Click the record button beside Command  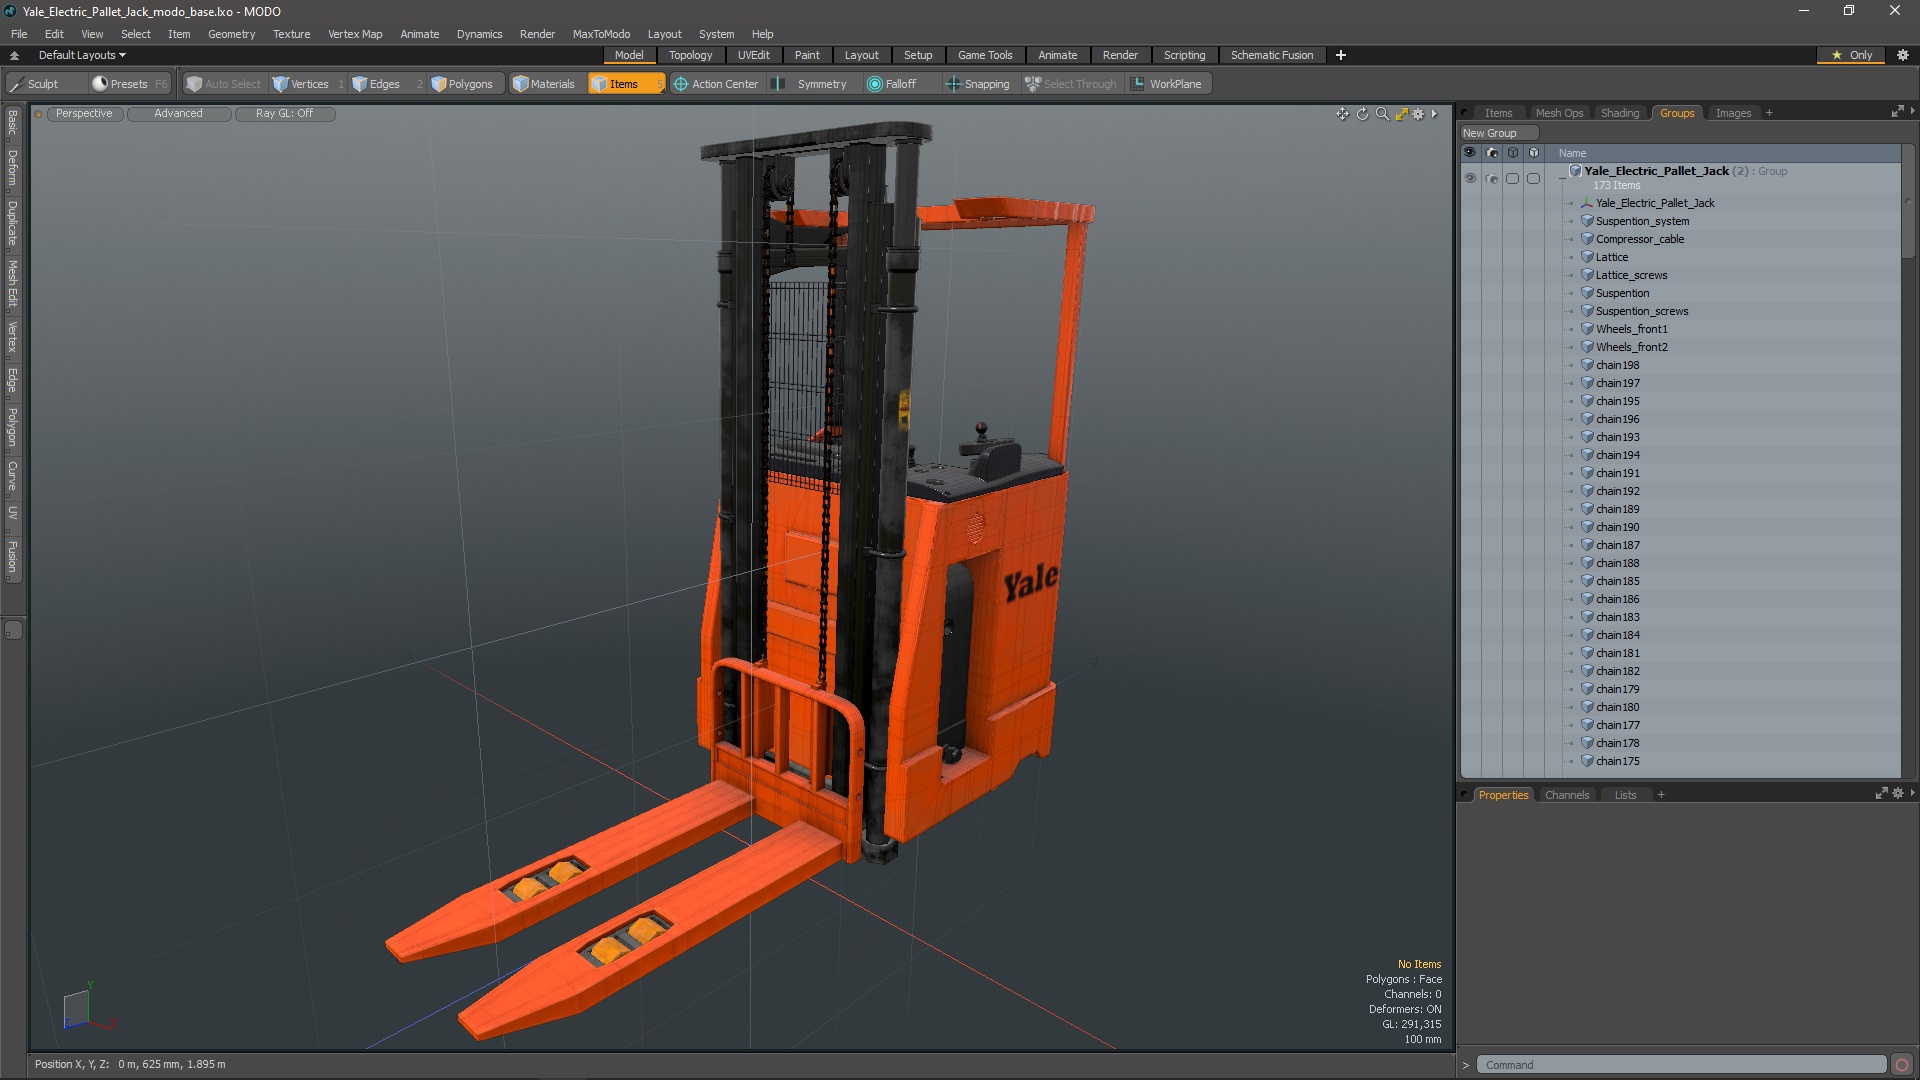coord(1902,1065)
